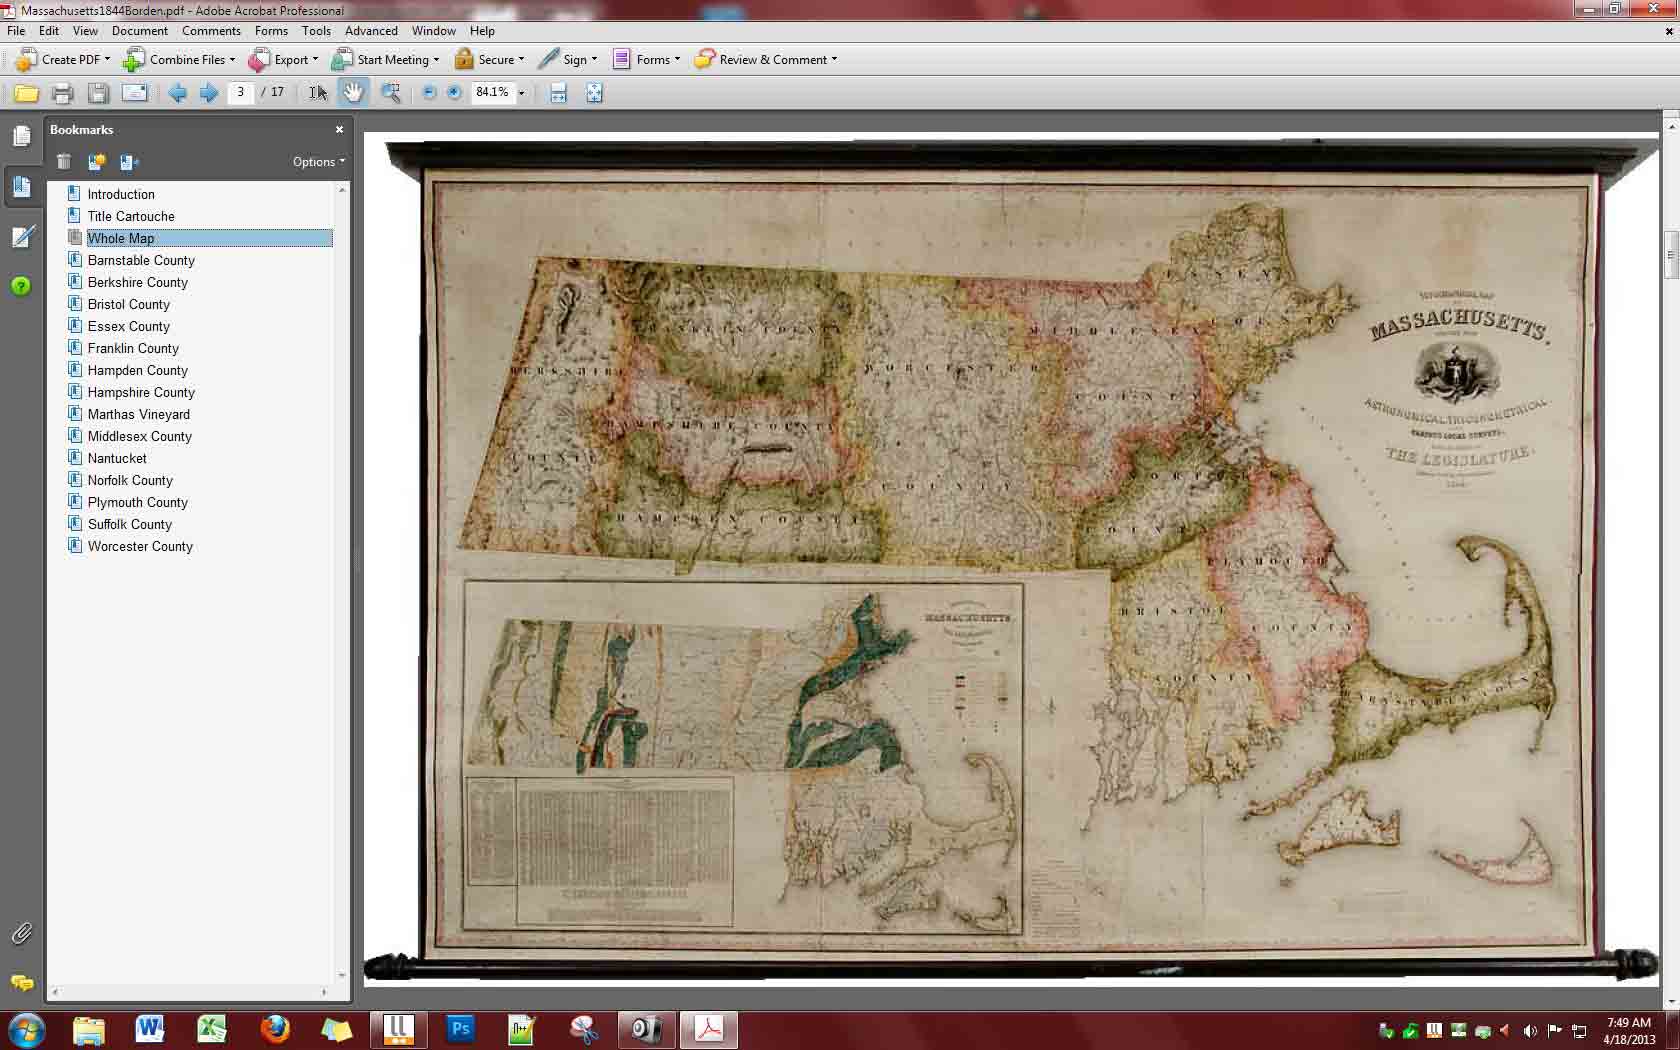
Task: Email the PDF using the envelope icon
Action: click(x=134, y=93)
